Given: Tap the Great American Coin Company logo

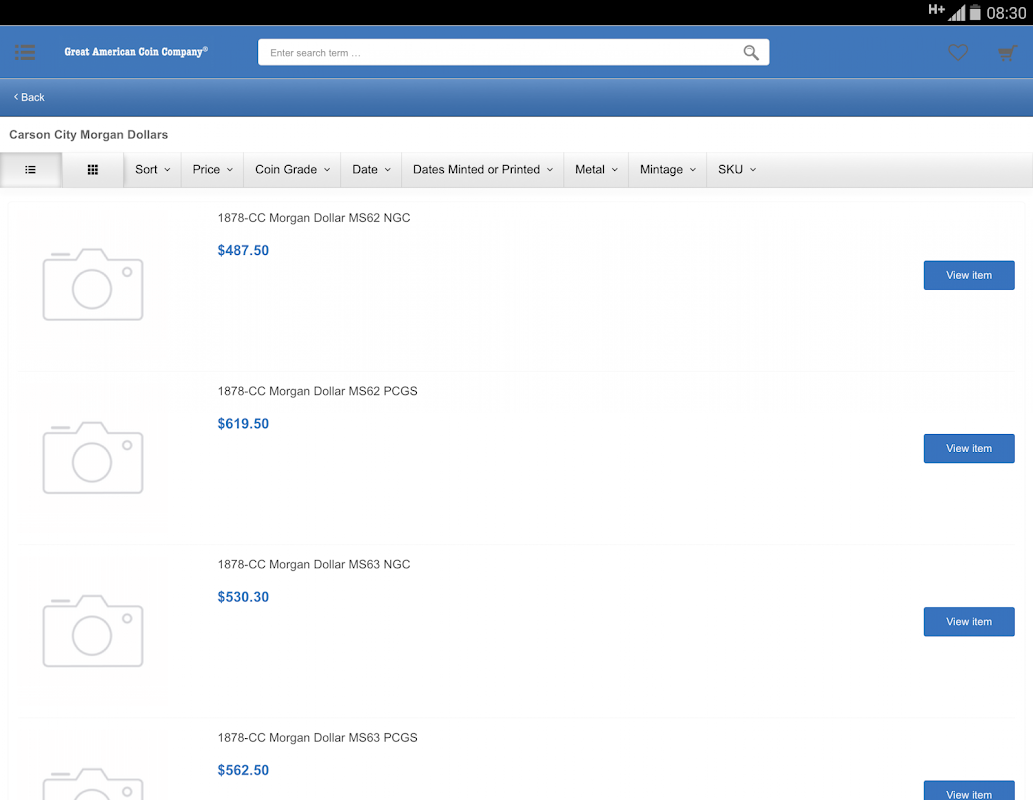Looking at the screenshot, I should [x=136, y=51].
